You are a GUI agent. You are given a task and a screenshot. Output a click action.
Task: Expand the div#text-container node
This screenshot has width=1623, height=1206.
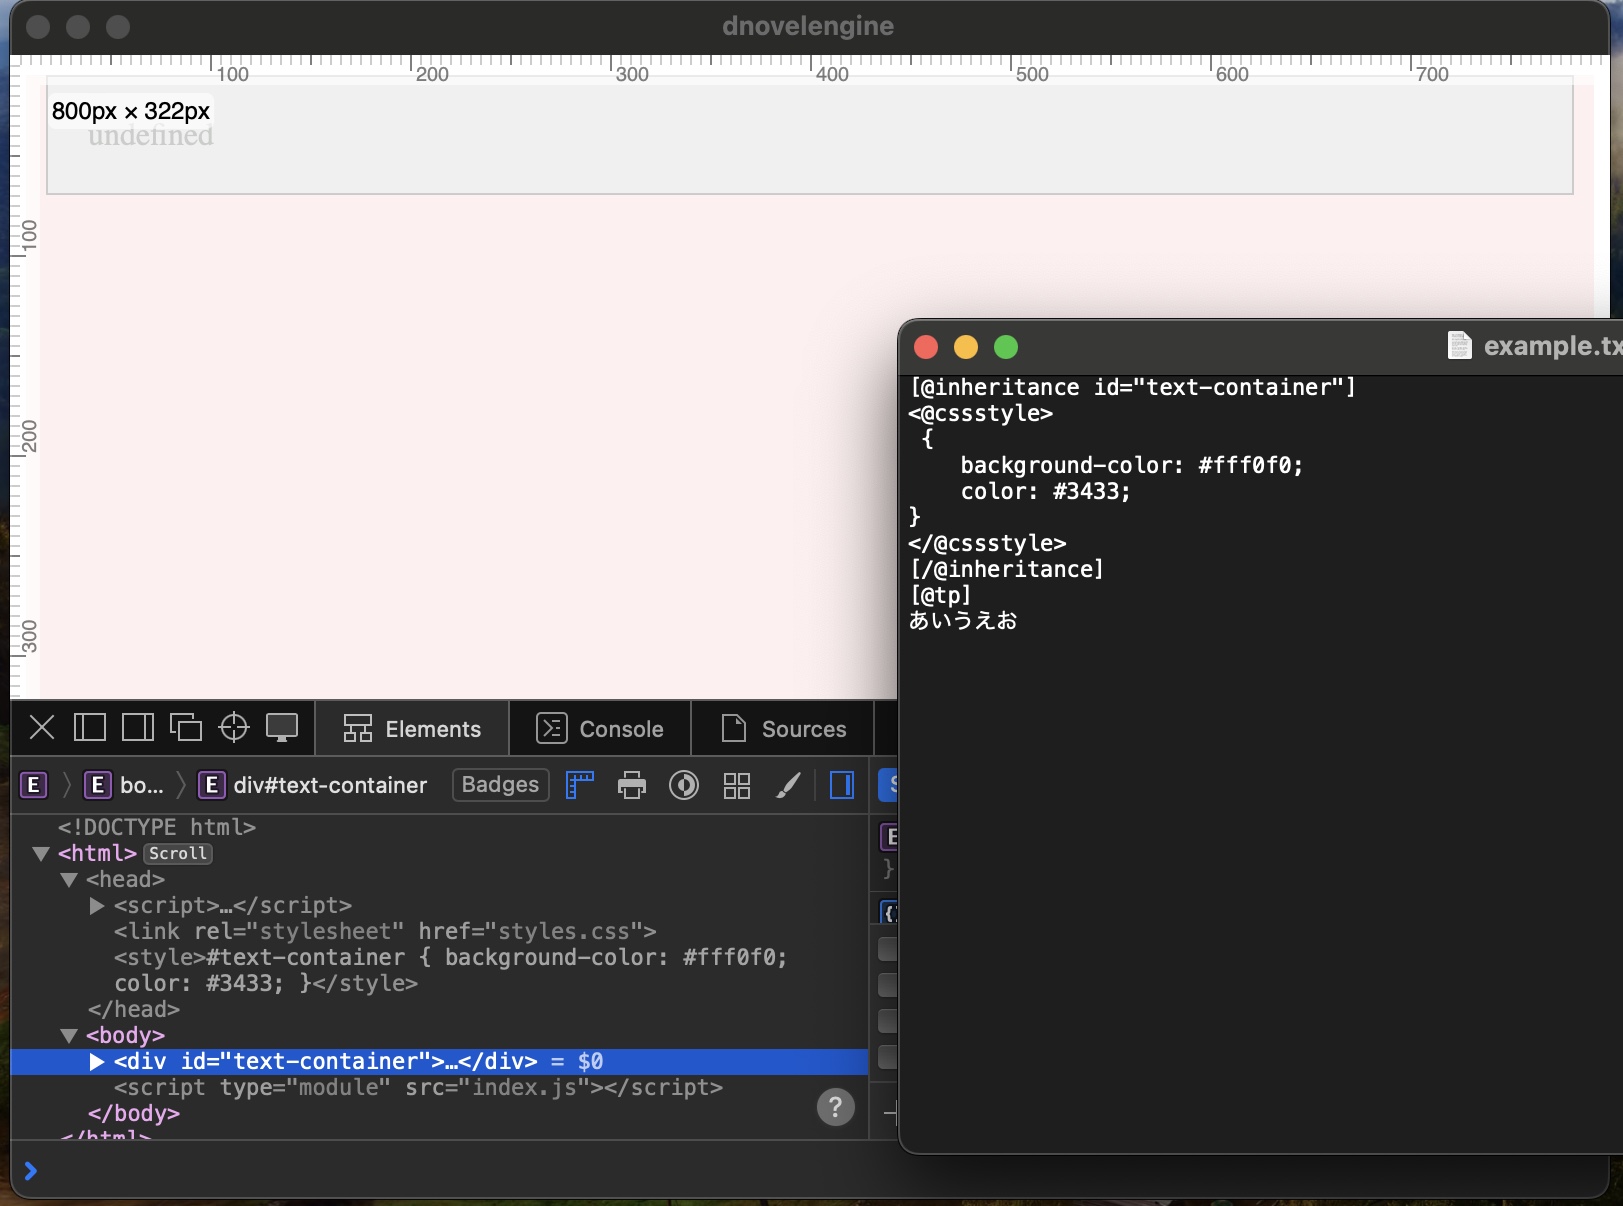[x=97, y=1061]
